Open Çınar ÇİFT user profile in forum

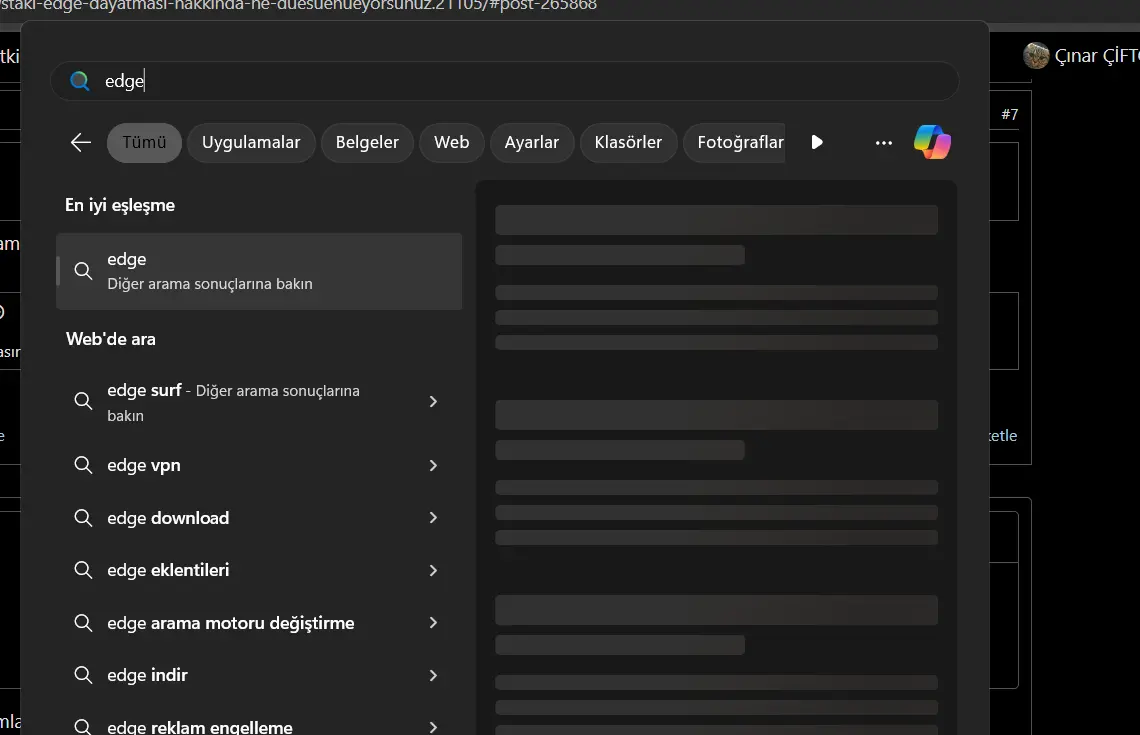click(x=1096, y=56)
